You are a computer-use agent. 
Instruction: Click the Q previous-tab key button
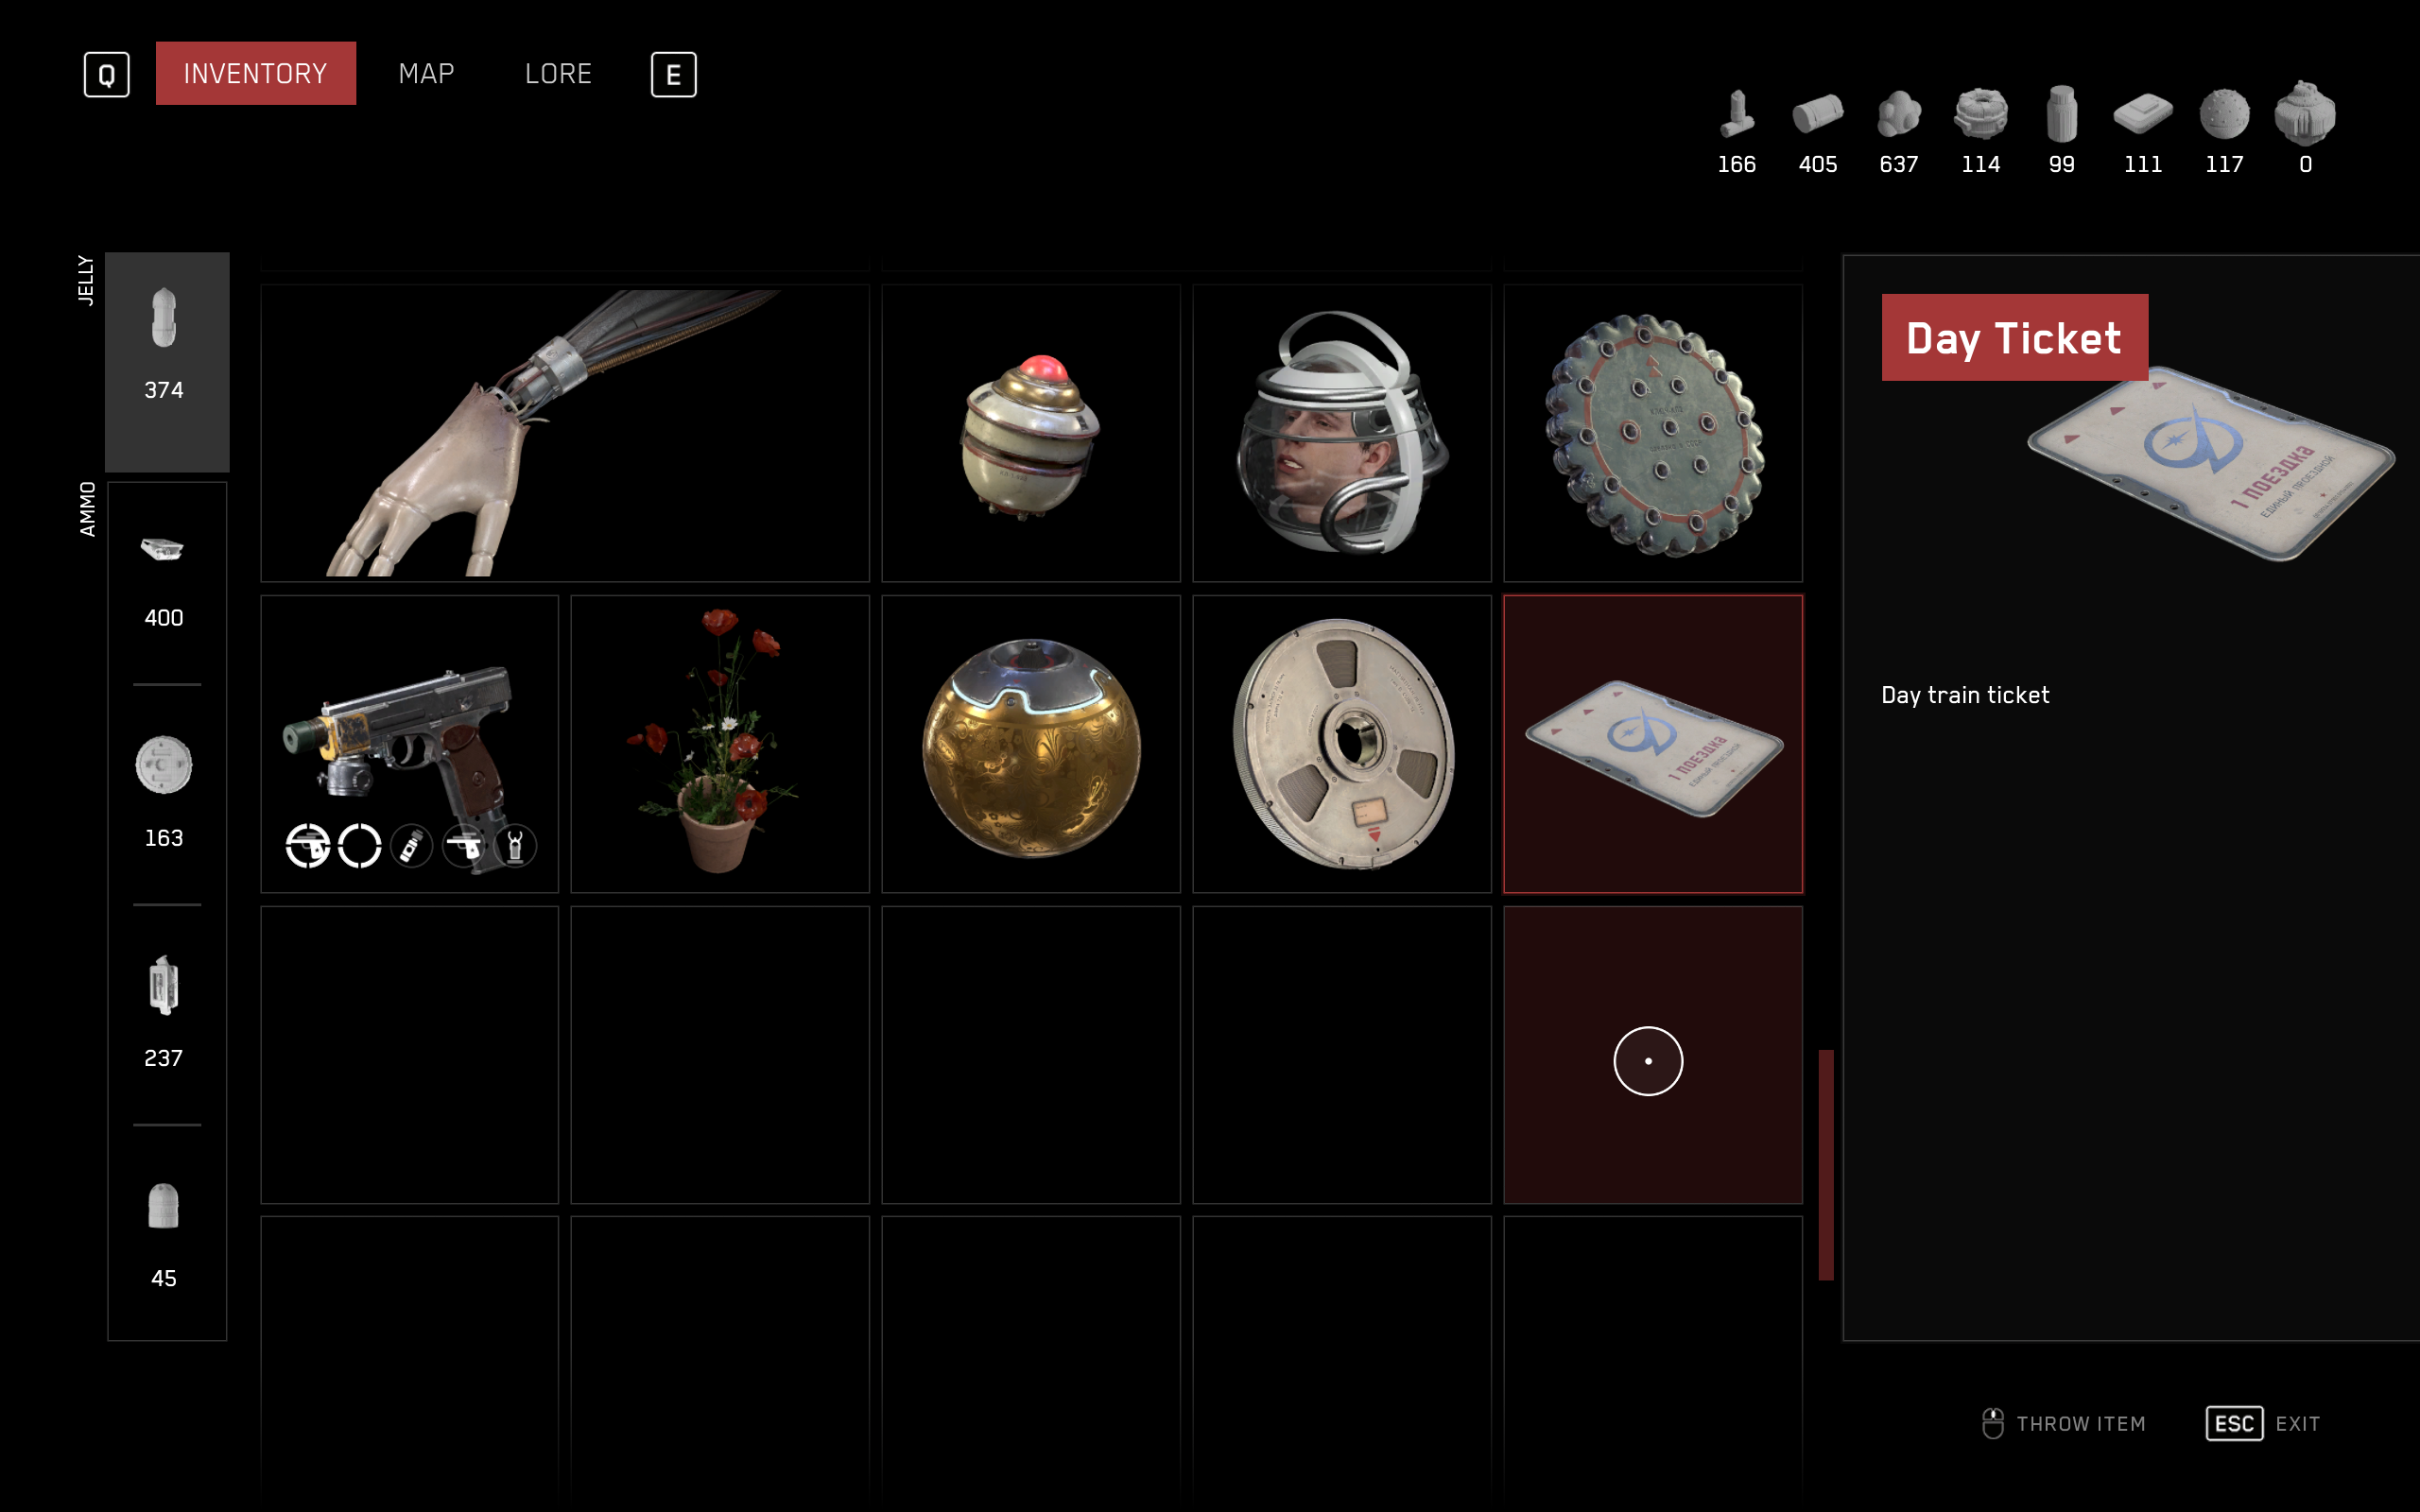tap(107, 74)
